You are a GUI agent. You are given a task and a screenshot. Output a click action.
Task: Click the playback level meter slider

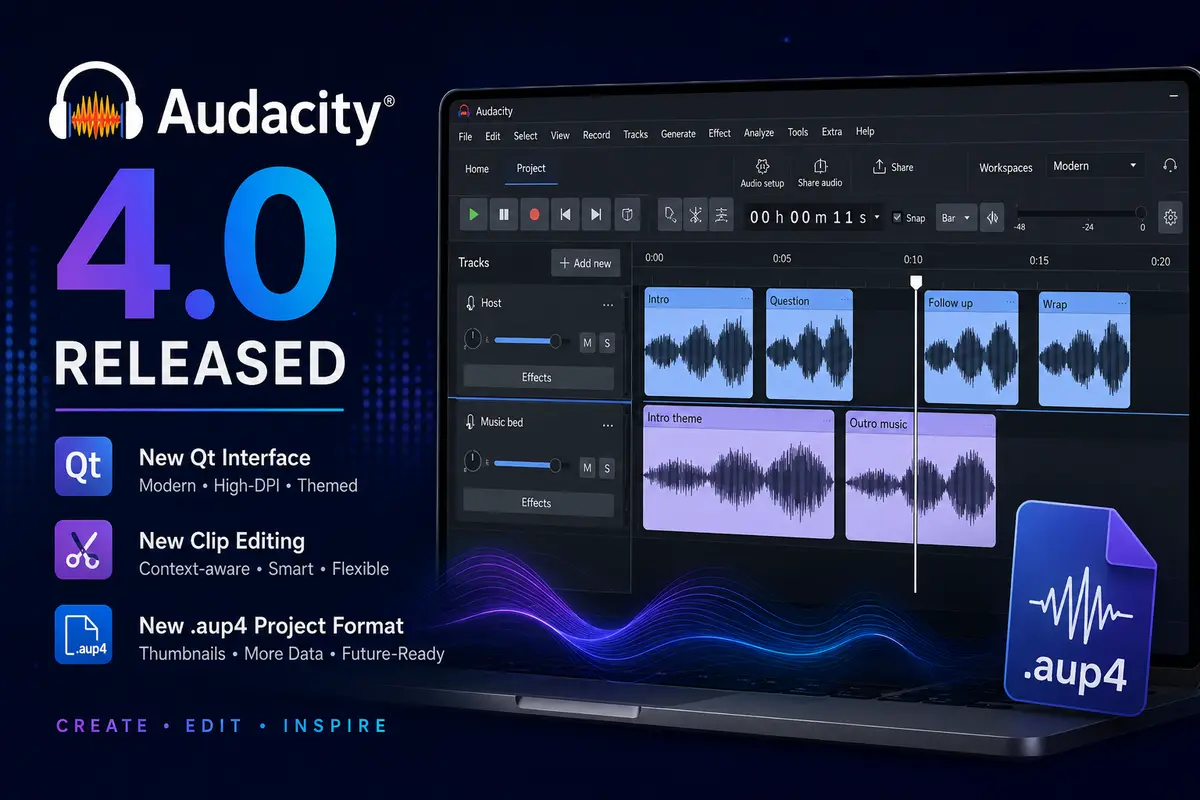point(1082,212)
